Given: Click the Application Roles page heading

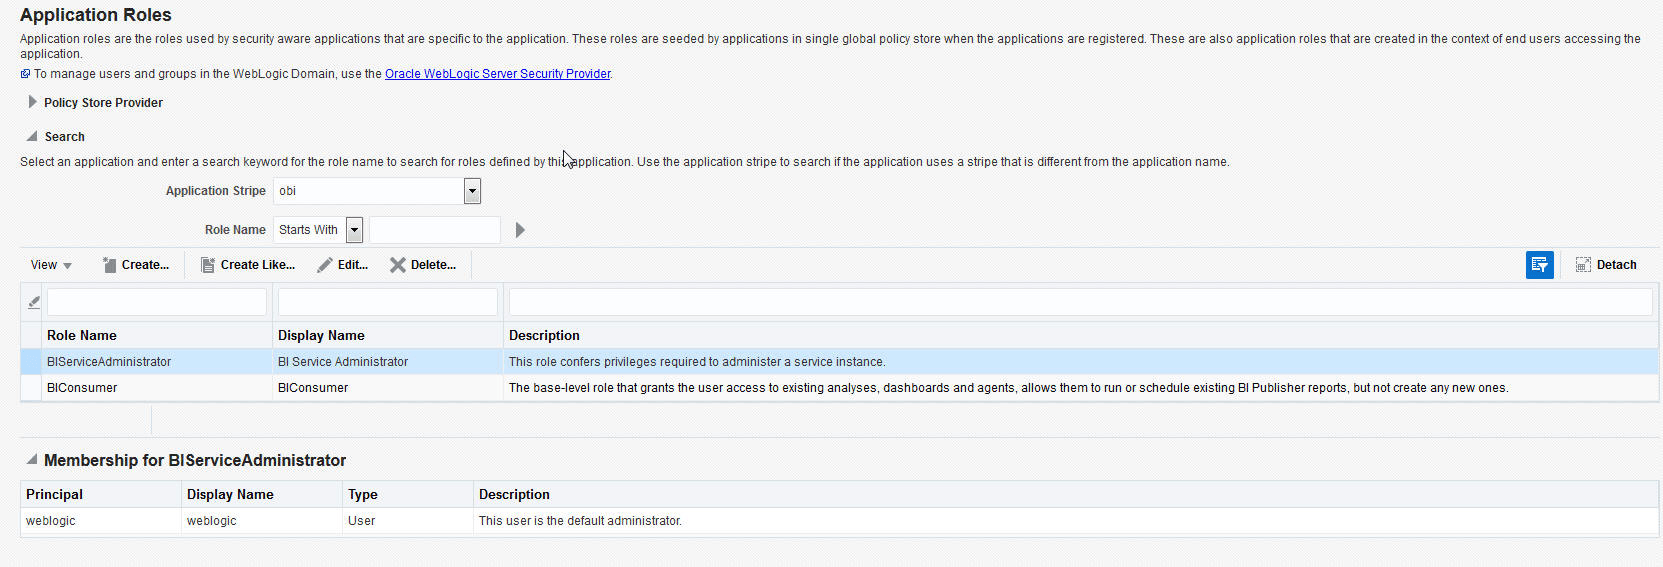Looking at the screenshot, I should (x=96, y=15).
